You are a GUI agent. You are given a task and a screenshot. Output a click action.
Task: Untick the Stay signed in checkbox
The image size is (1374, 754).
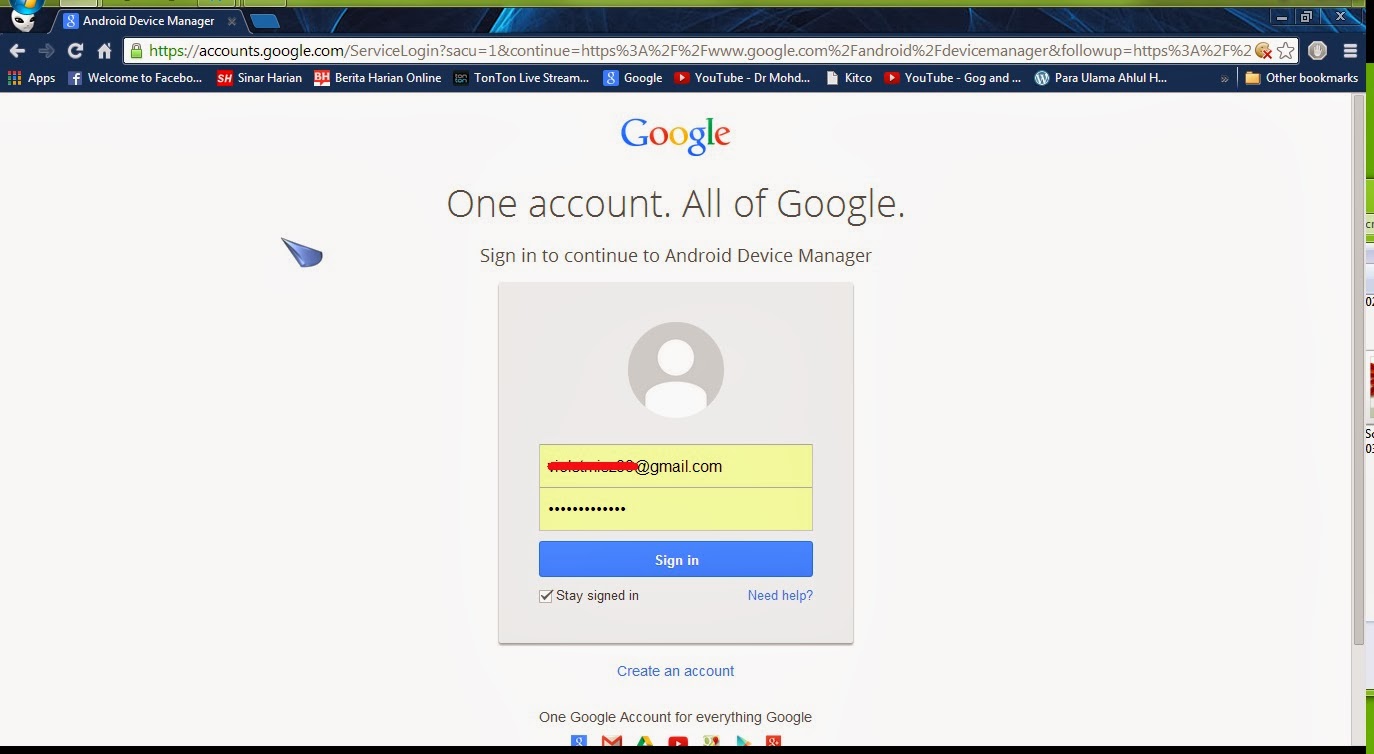pyautogui.click(x=546, y=596)
